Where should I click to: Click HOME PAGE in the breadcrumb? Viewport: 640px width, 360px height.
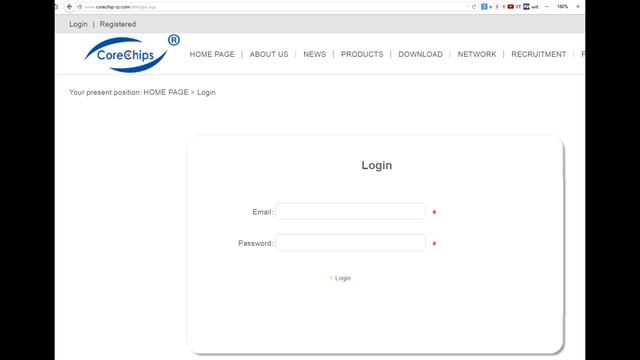166,92
